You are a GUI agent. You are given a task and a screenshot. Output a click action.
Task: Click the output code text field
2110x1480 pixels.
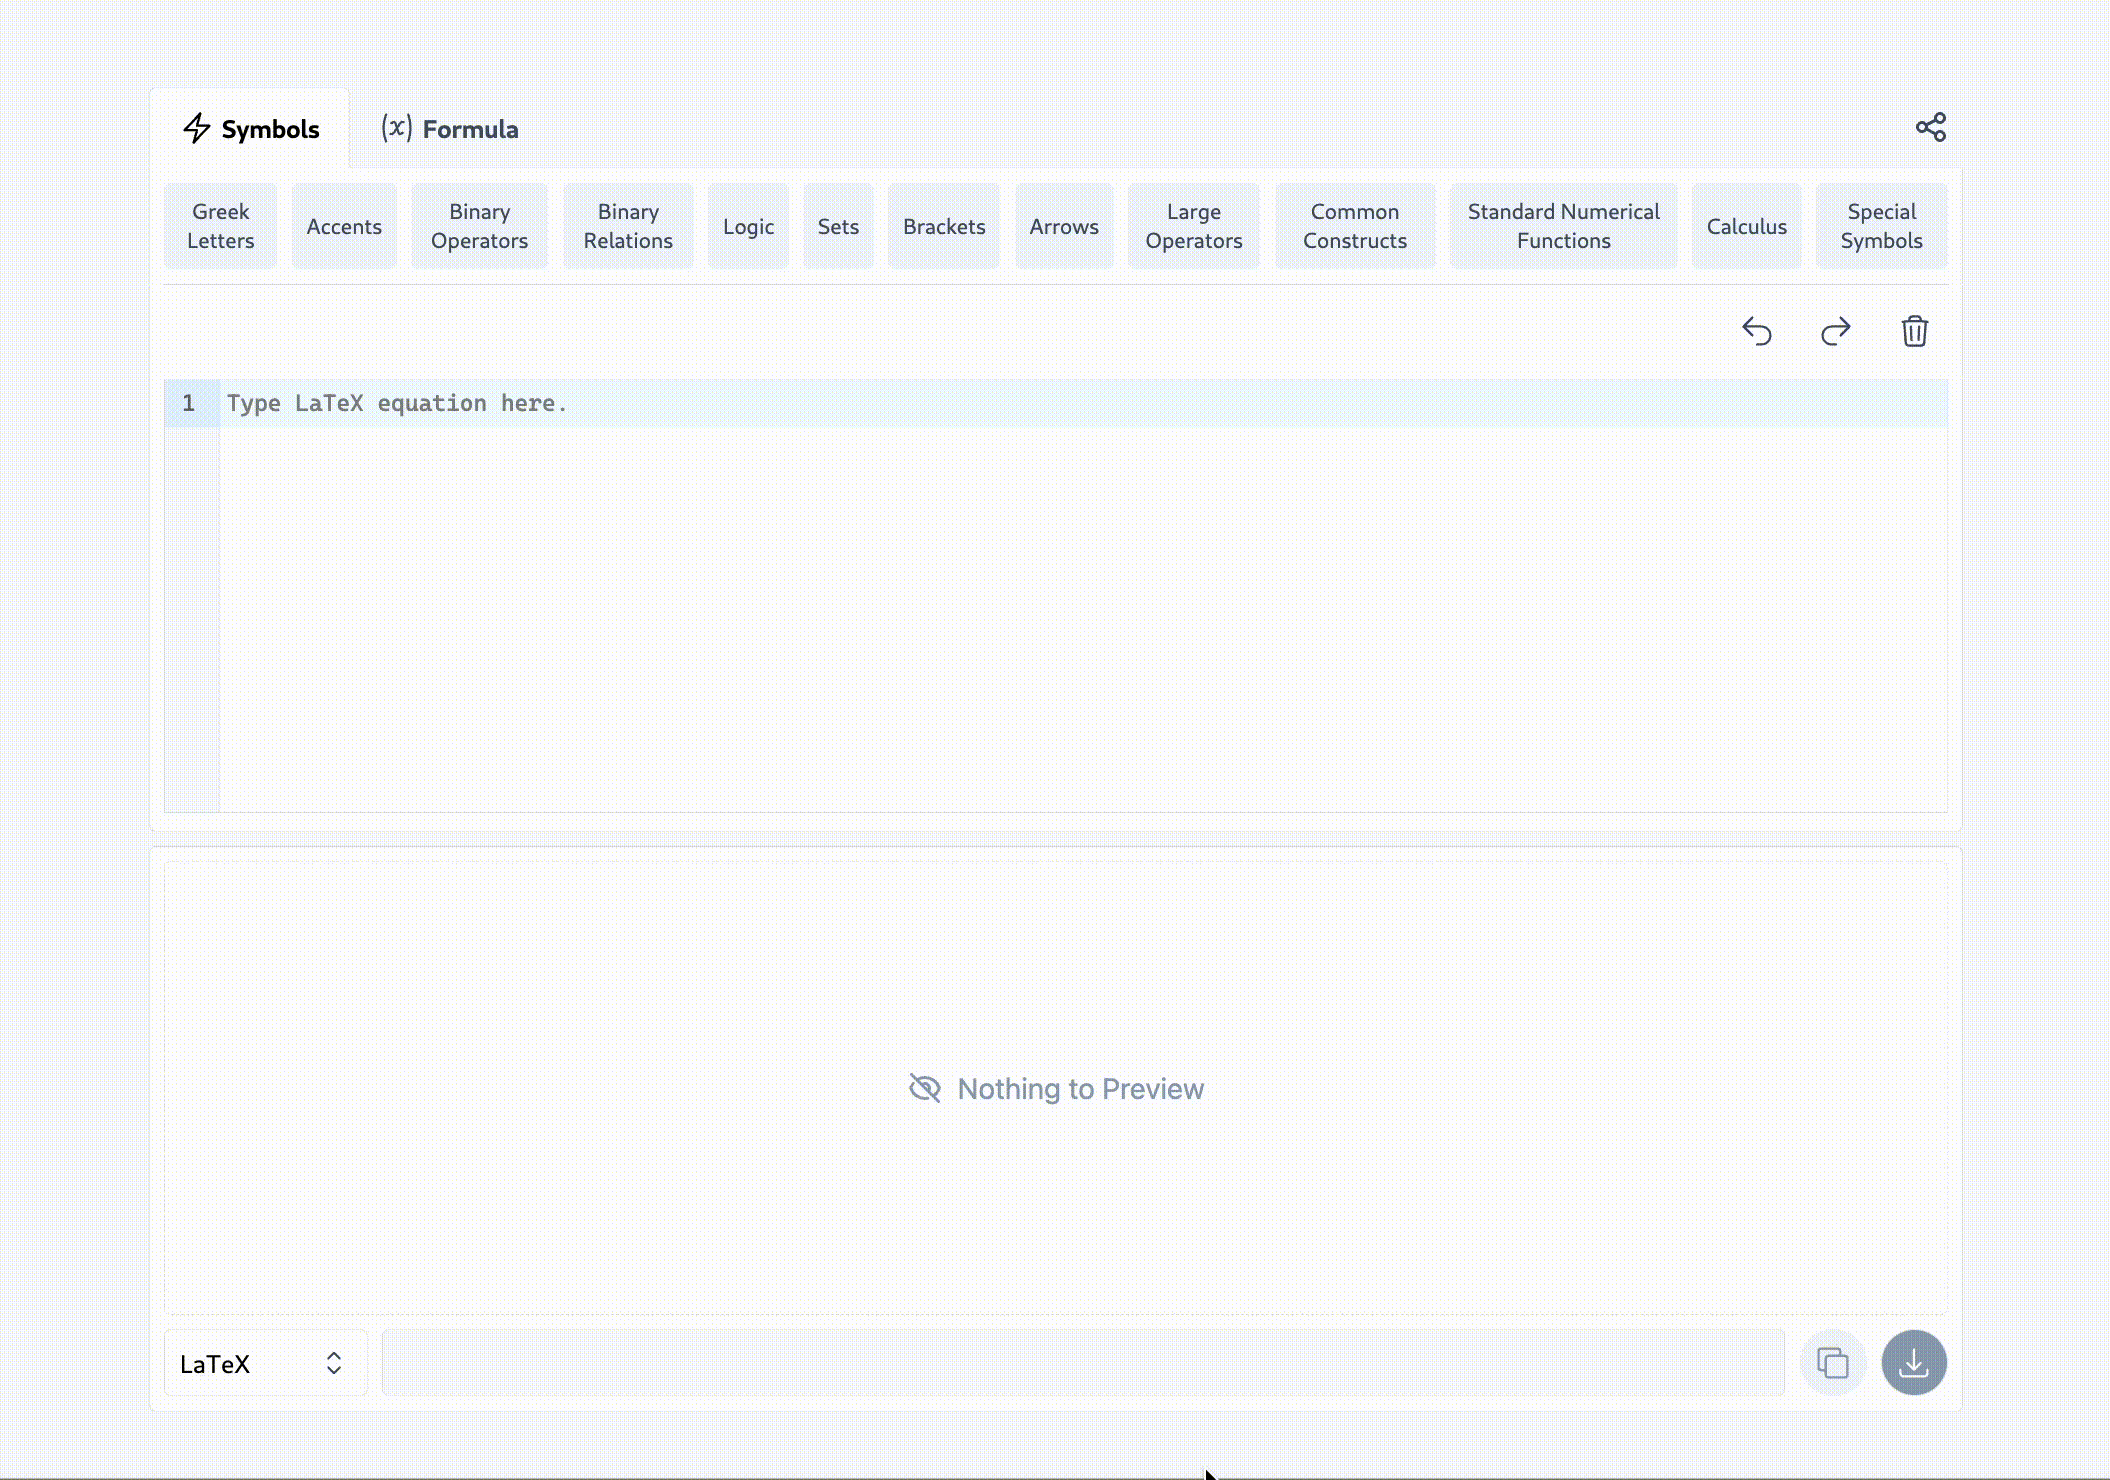coord(1082,1362)
